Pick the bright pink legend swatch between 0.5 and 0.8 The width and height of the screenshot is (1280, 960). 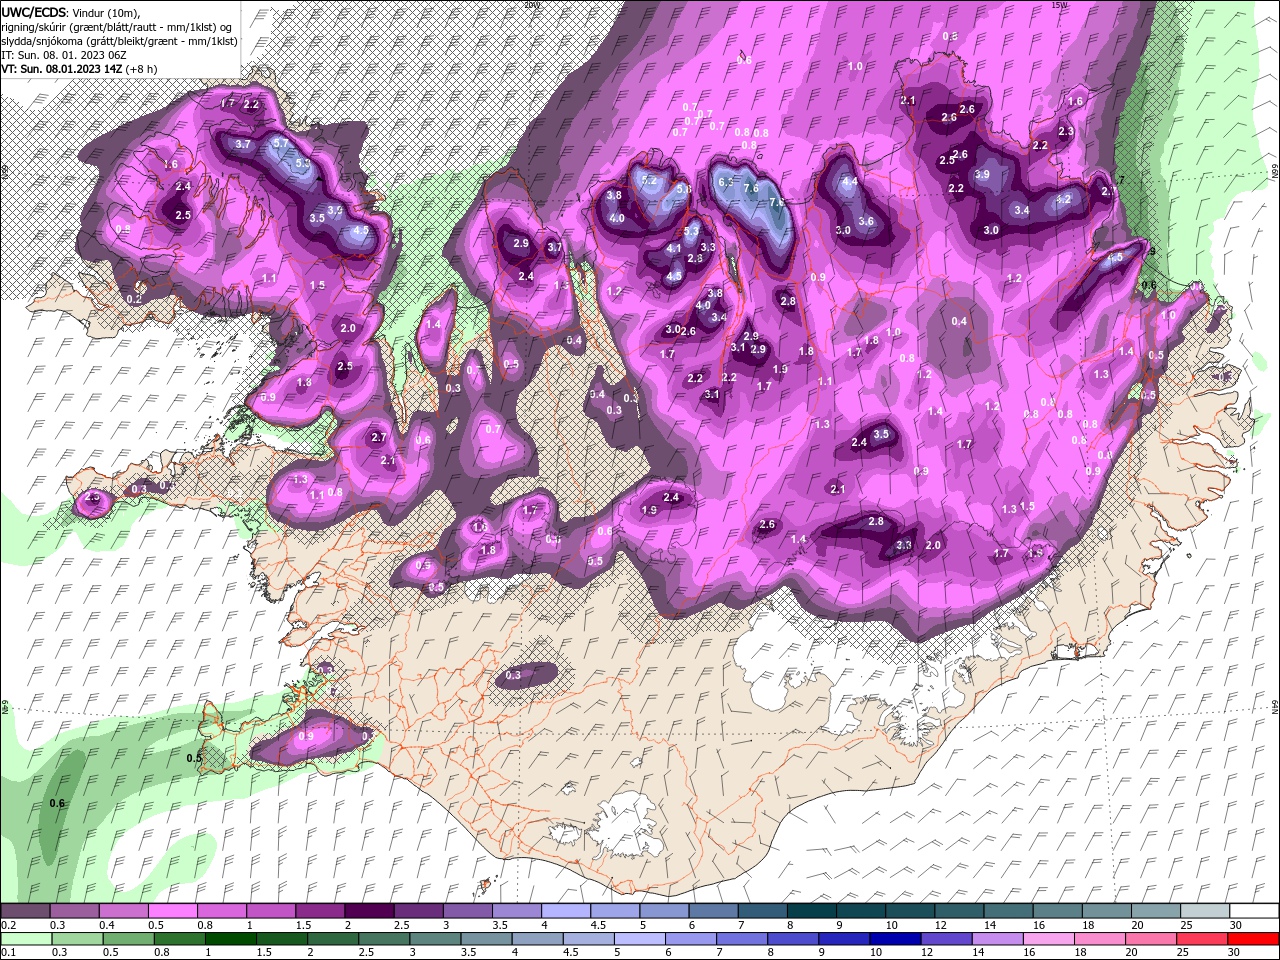(x=171, y=911)
